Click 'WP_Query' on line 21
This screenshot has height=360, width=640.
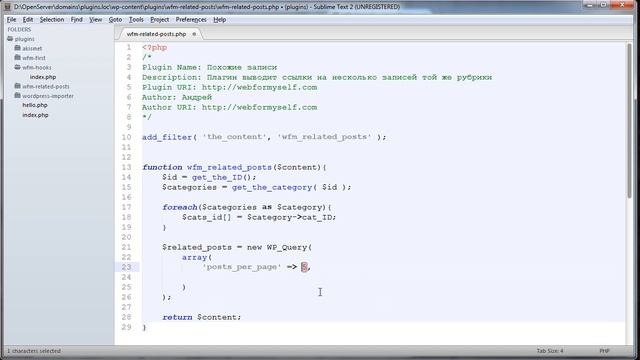pyautogui.click(x=287, y=247)
